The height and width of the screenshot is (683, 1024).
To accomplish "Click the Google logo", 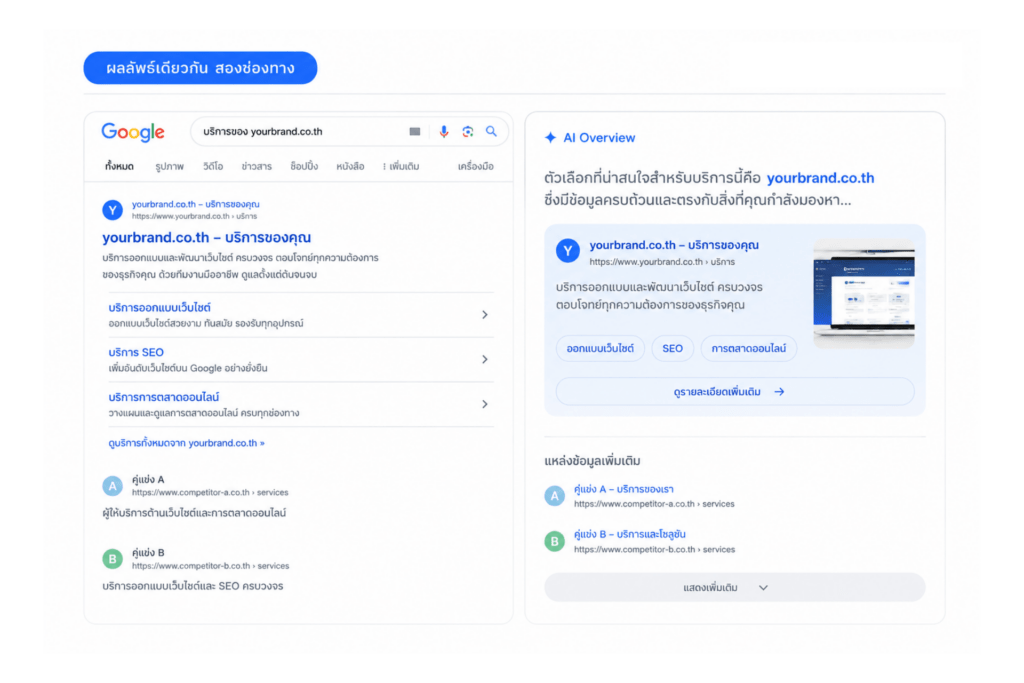I will click(x=133, y=133).
